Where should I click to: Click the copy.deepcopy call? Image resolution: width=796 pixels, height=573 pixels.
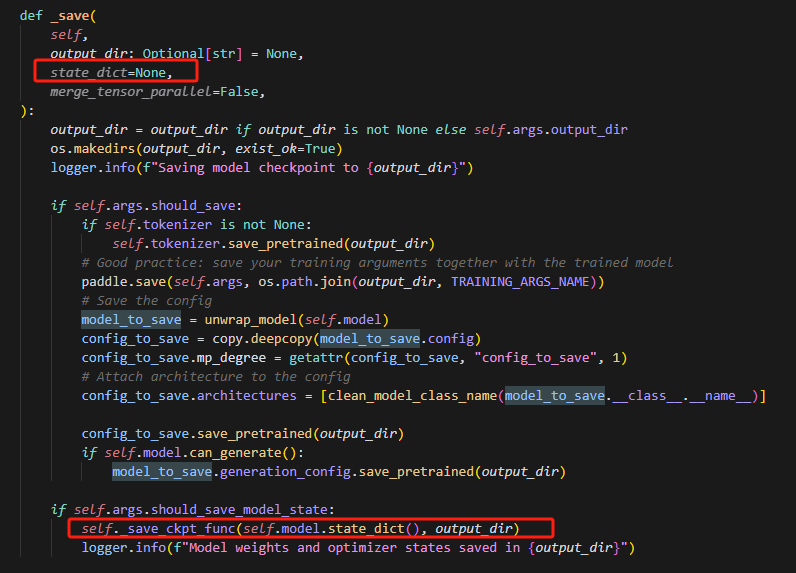point(250,338)
